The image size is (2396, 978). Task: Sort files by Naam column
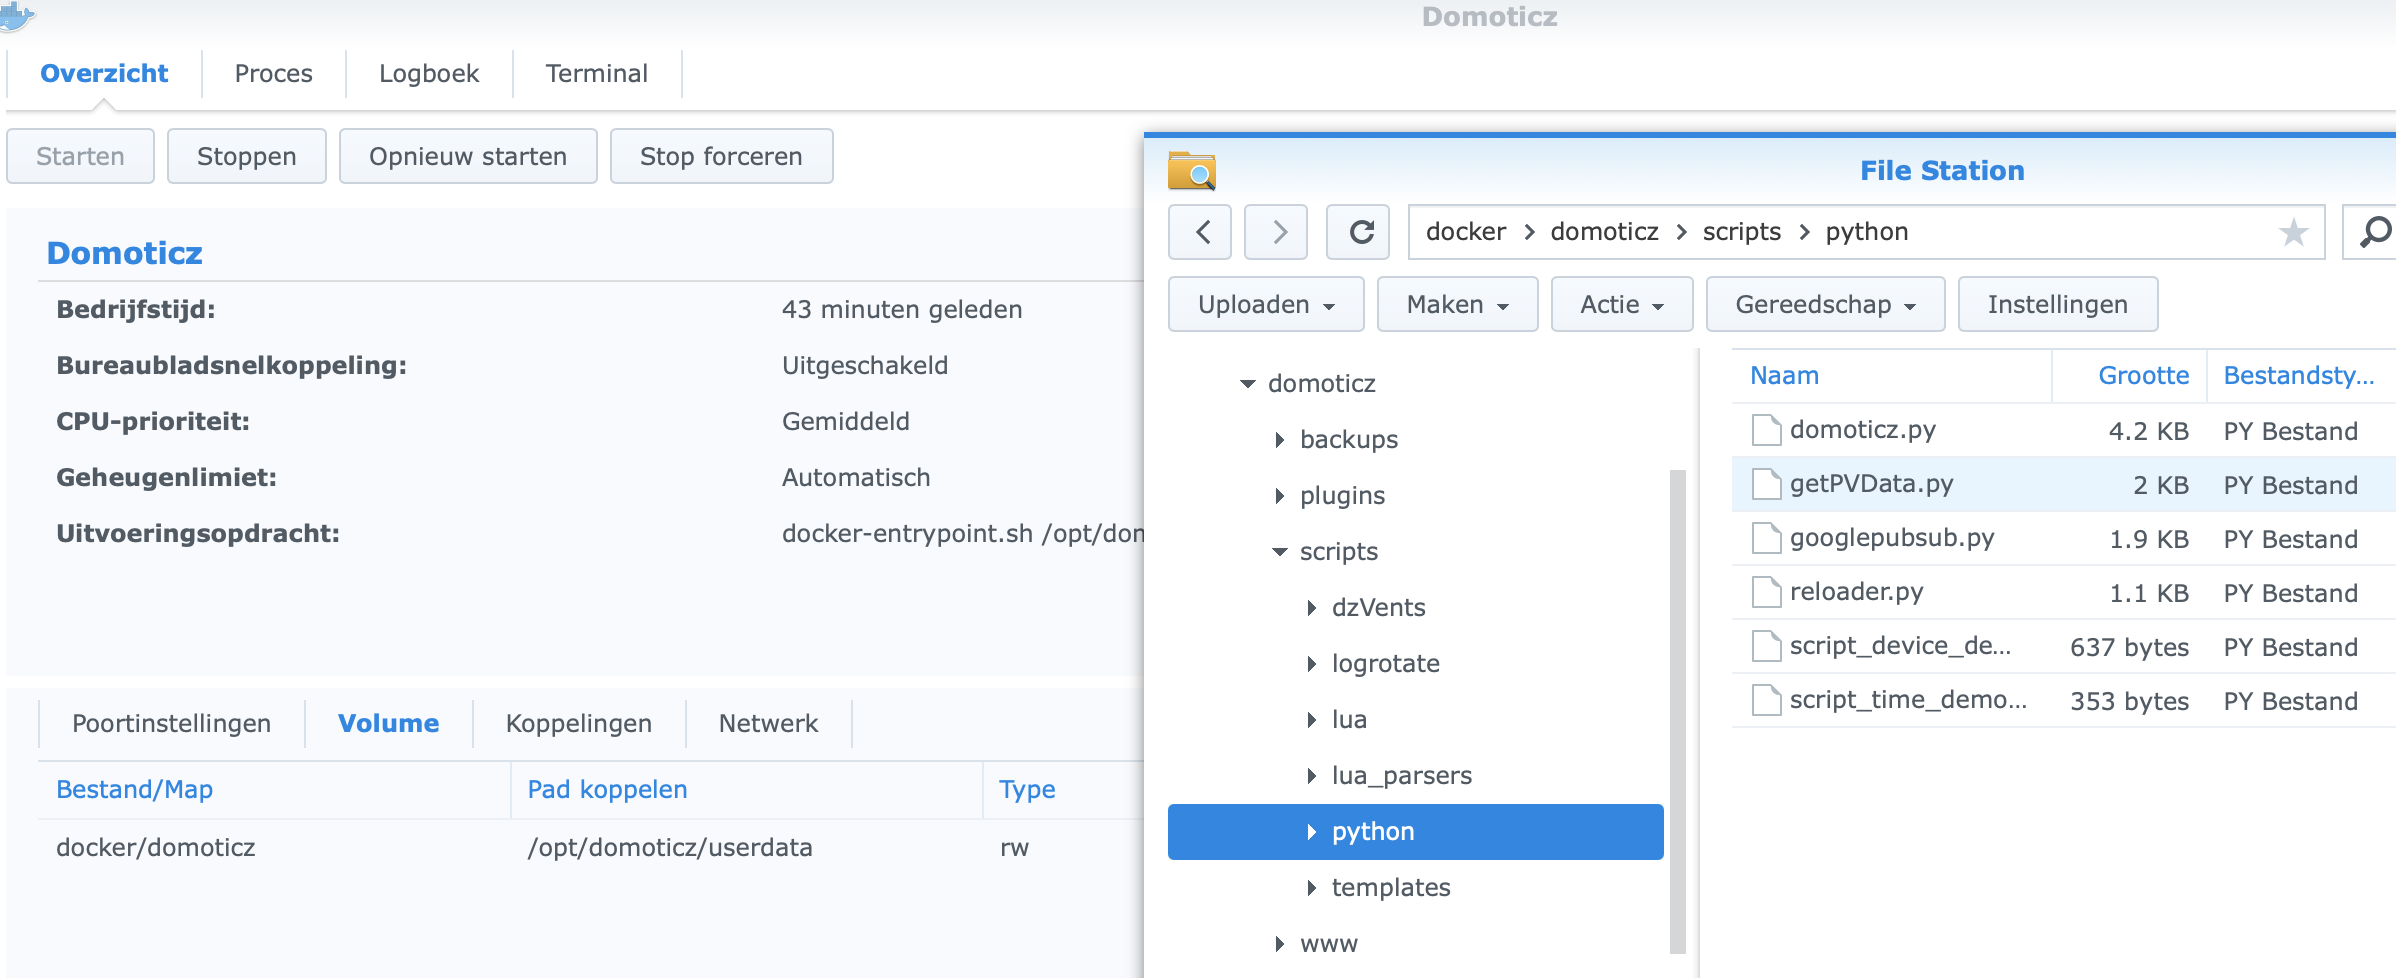(x=1891, y=376)
